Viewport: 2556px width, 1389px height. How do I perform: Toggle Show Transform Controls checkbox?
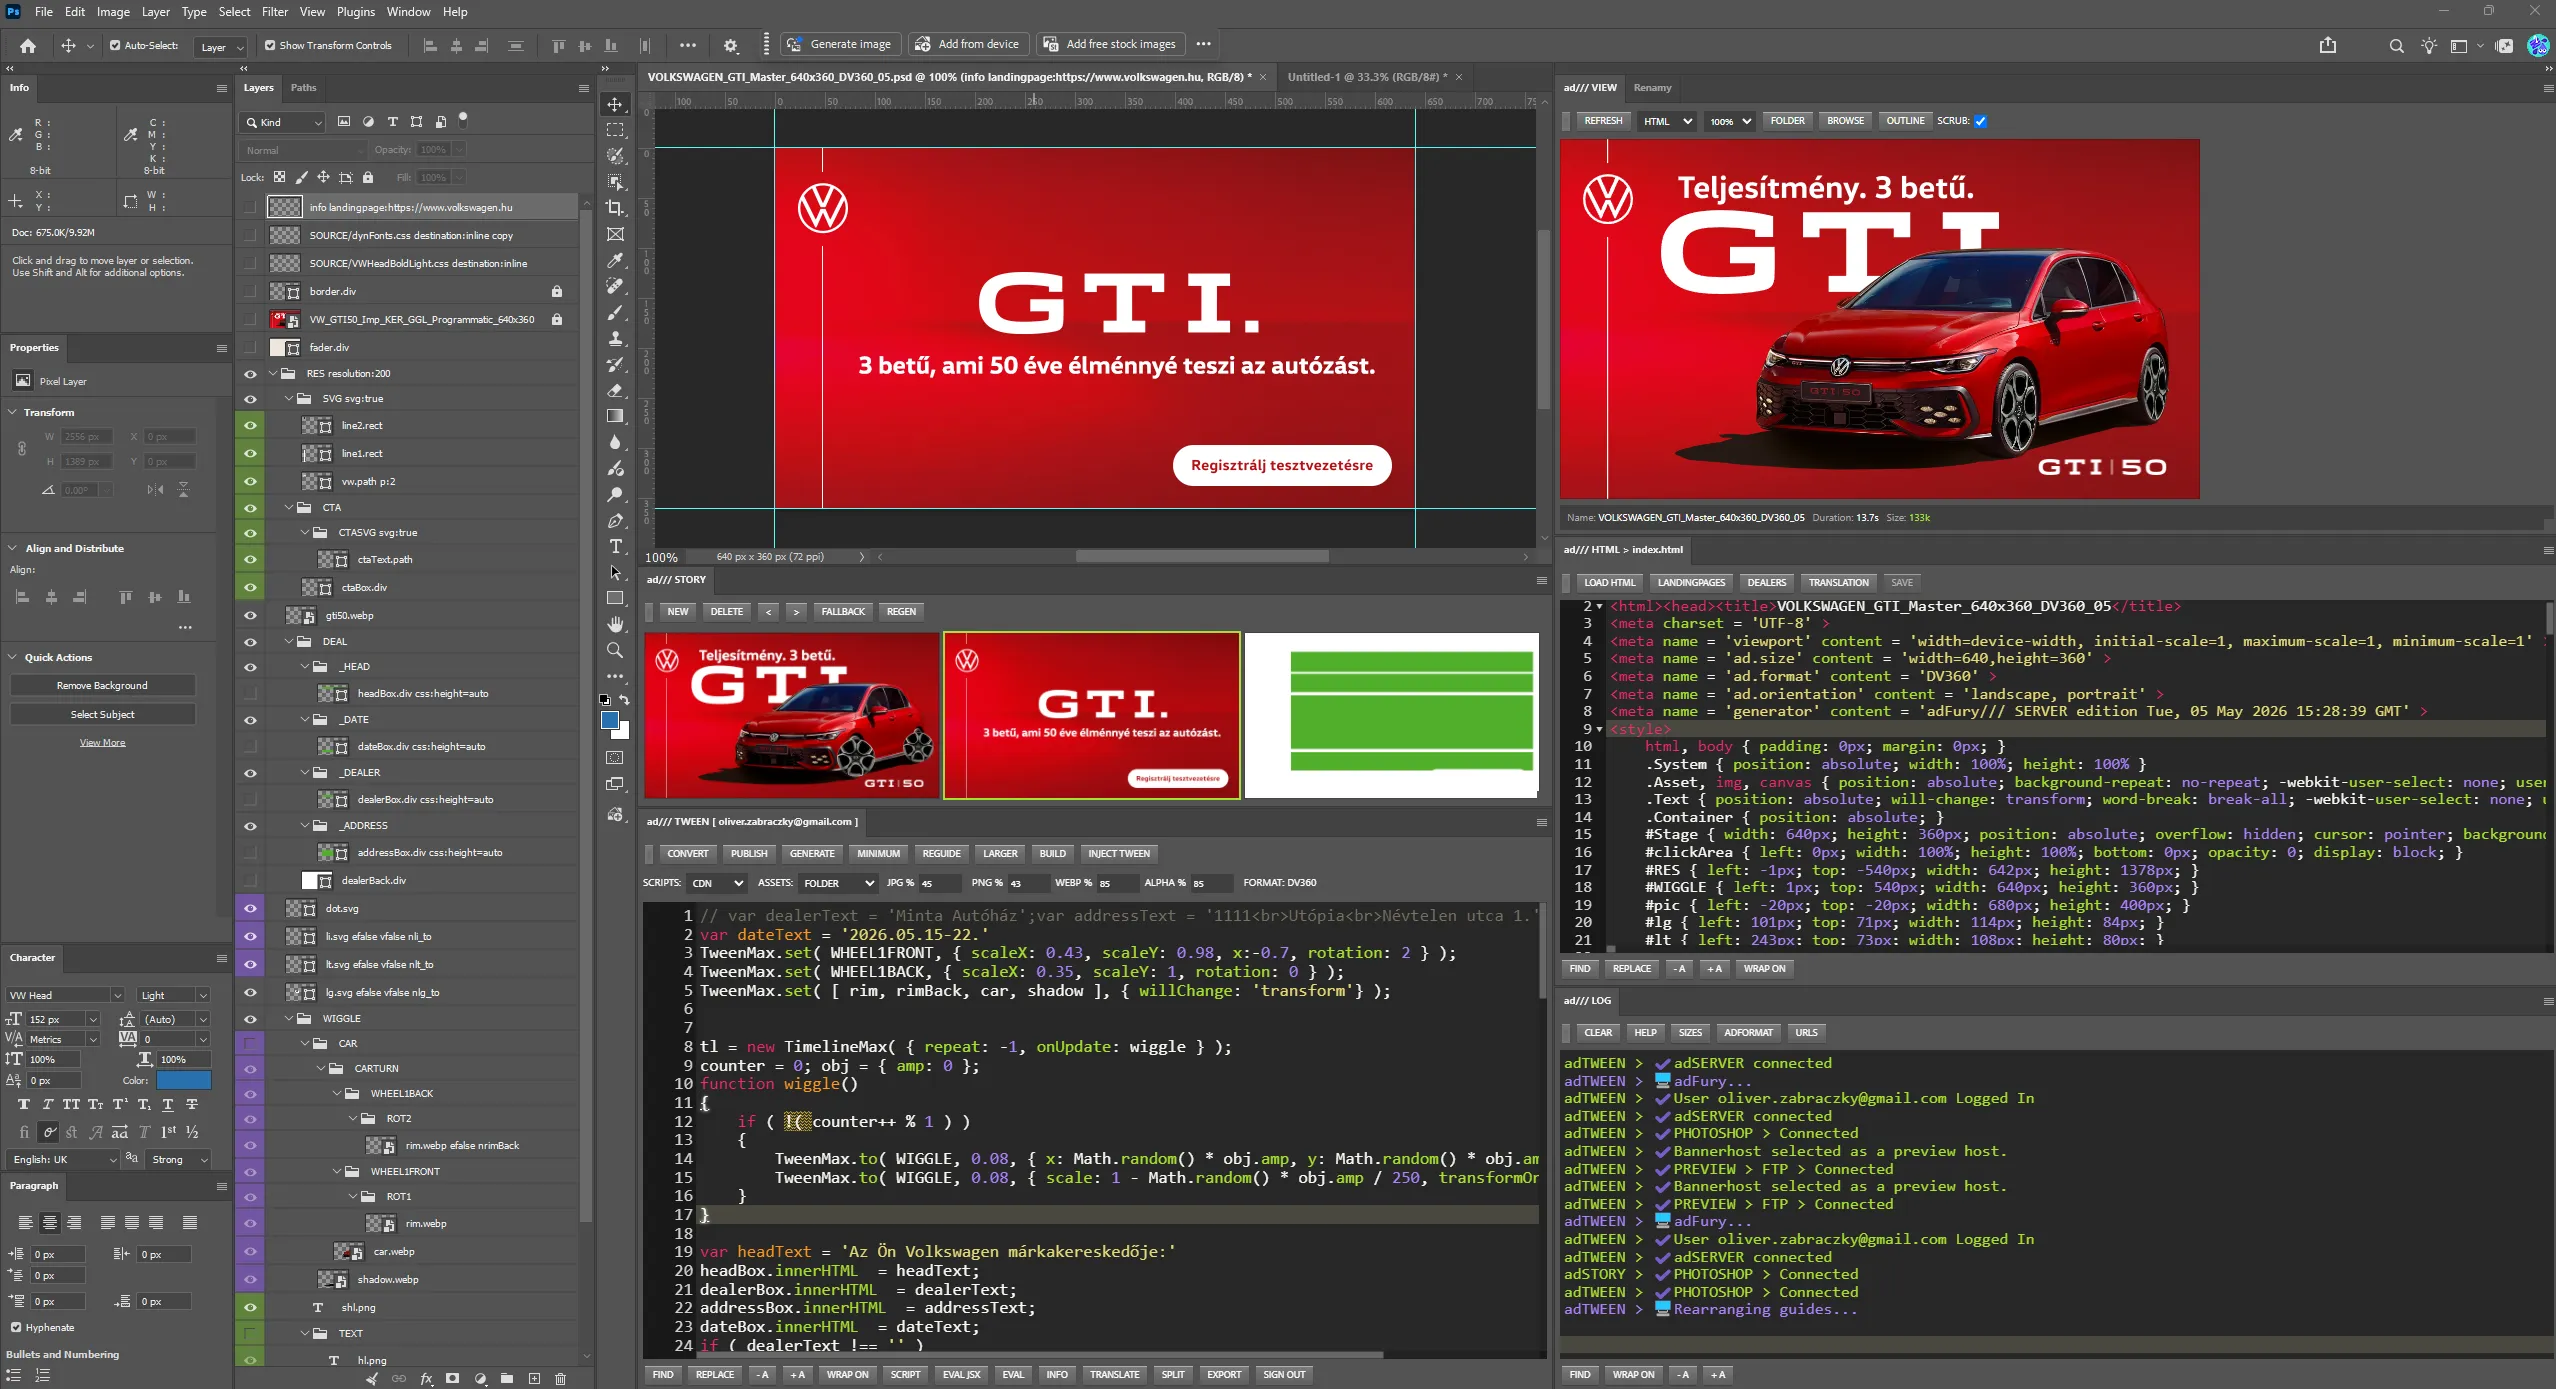tap(270, 45)
